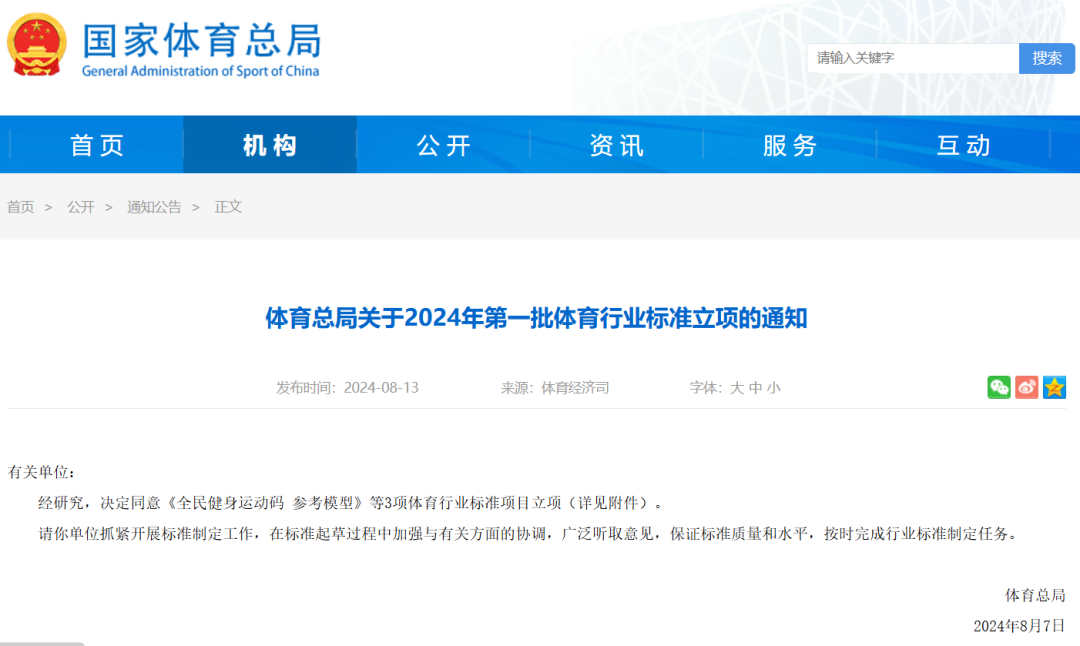
Task: Follow the 首页 breadcrumb link
Action: tap(21, 207)
